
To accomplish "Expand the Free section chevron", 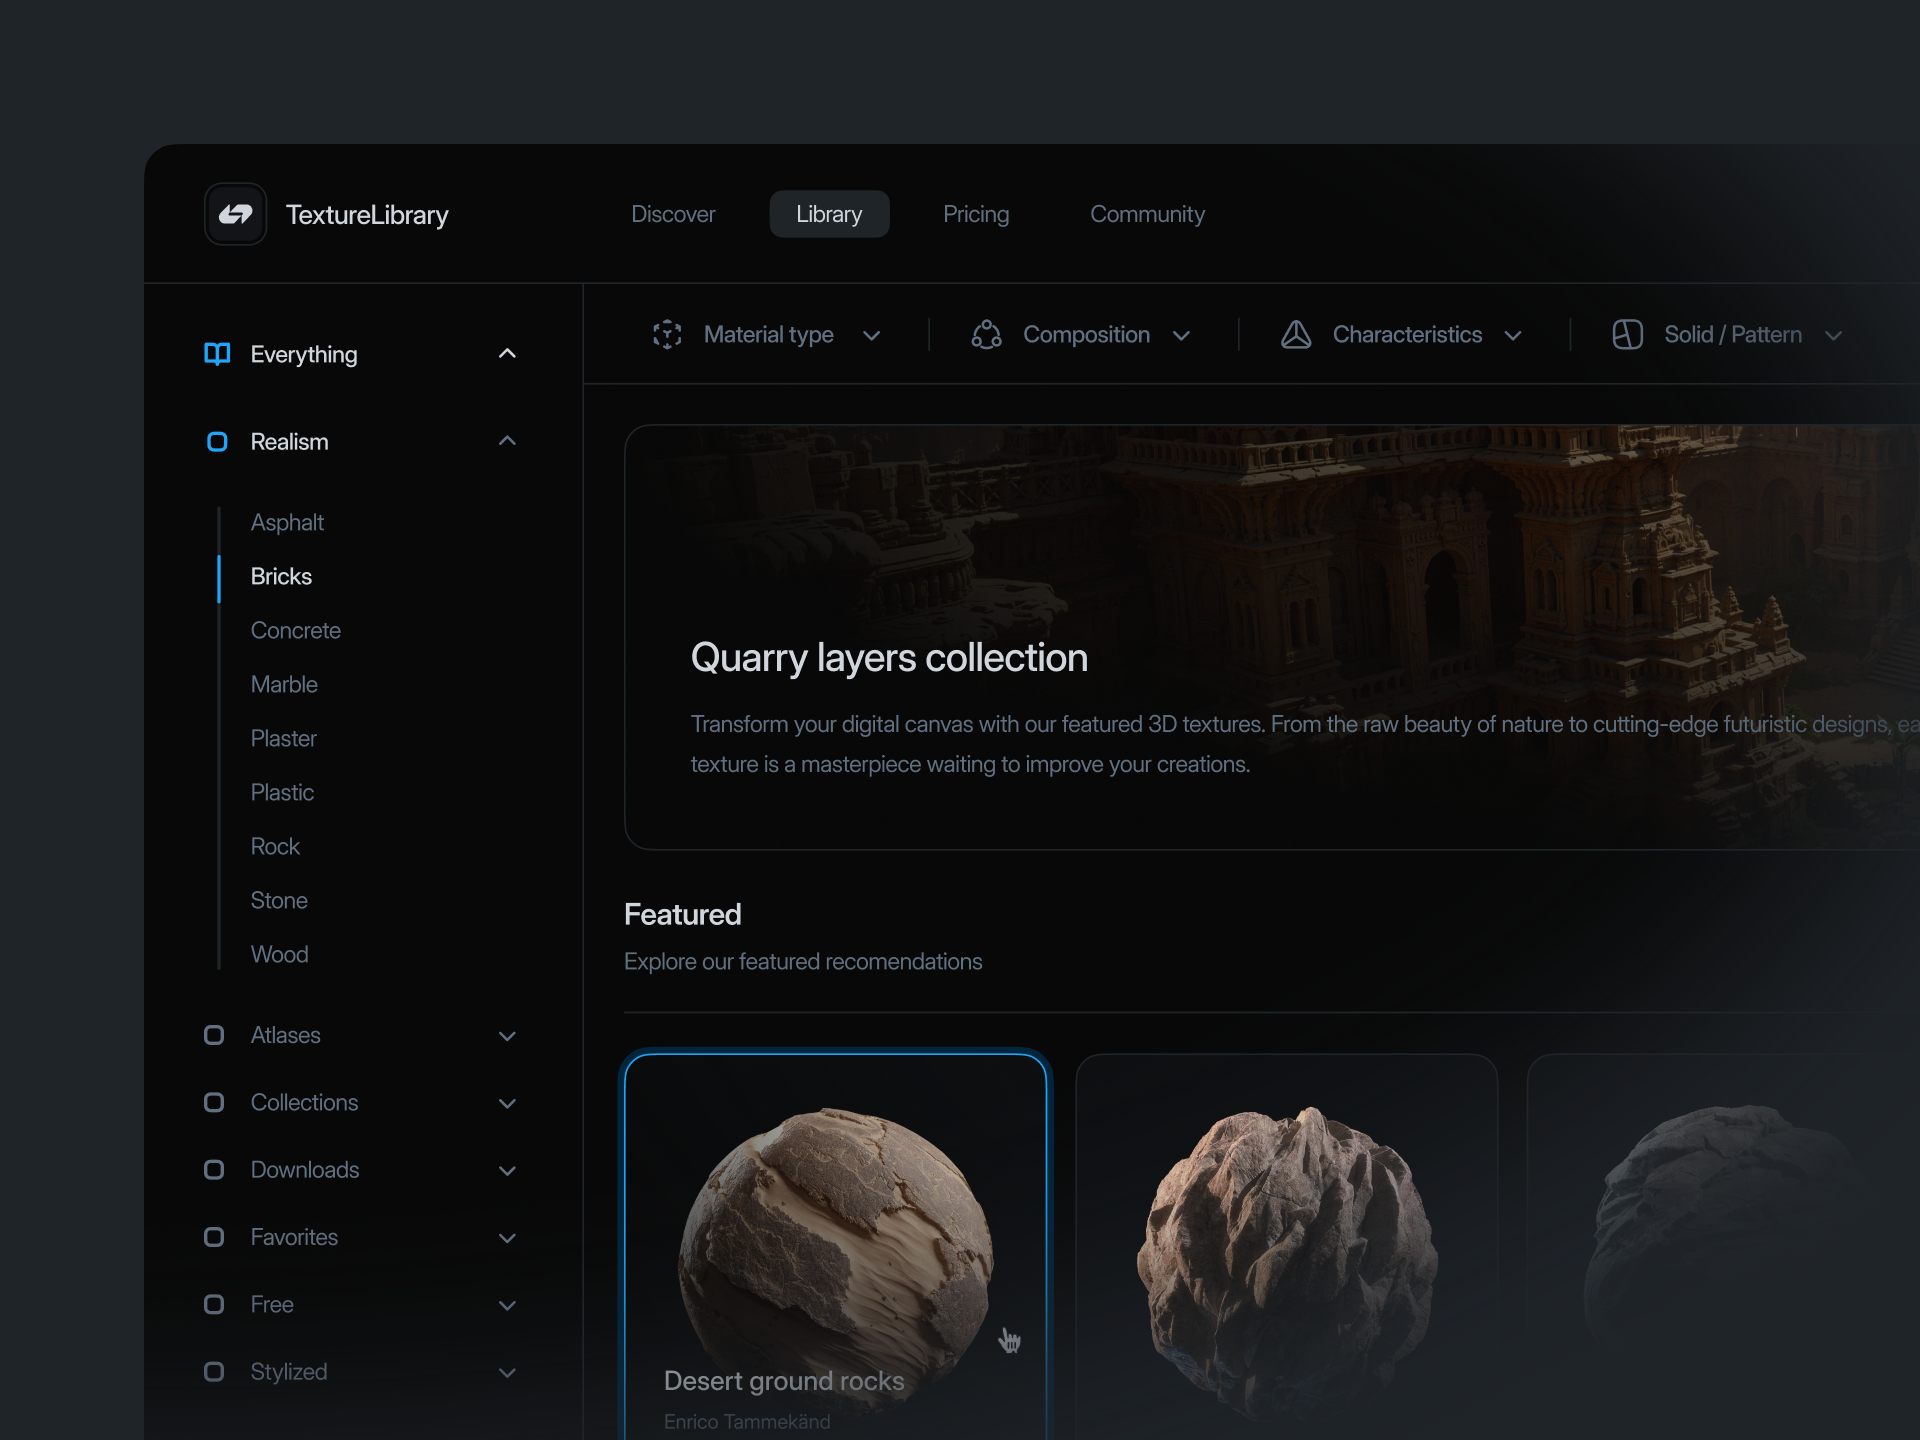I will click(507, 1305).
